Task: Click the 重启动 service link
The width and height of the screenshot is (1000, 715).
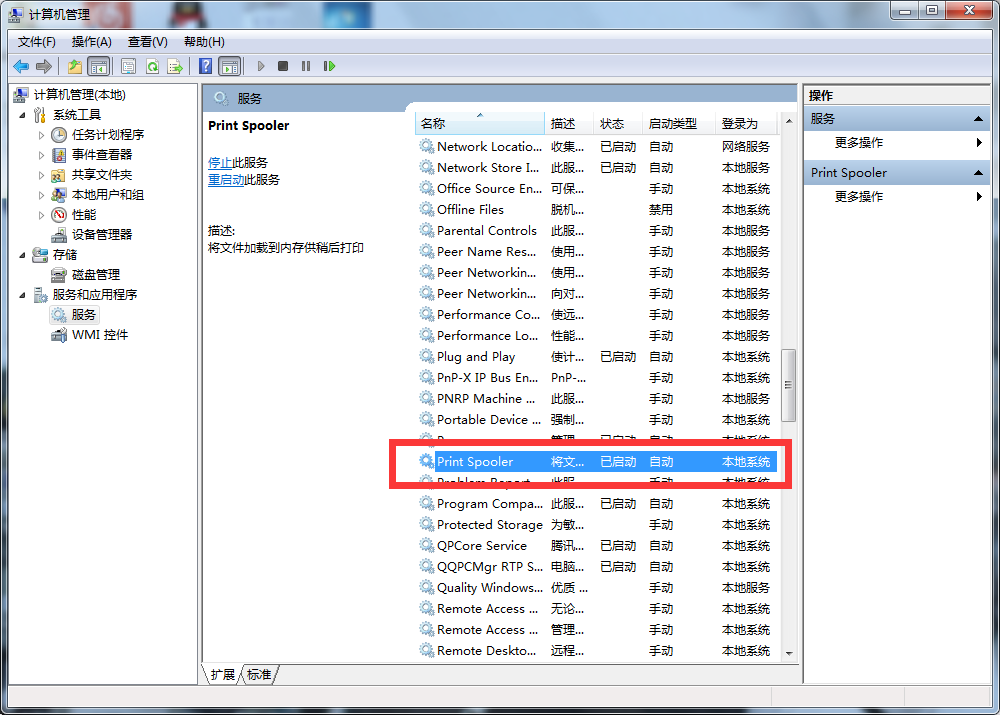Action: coord(226,180)
